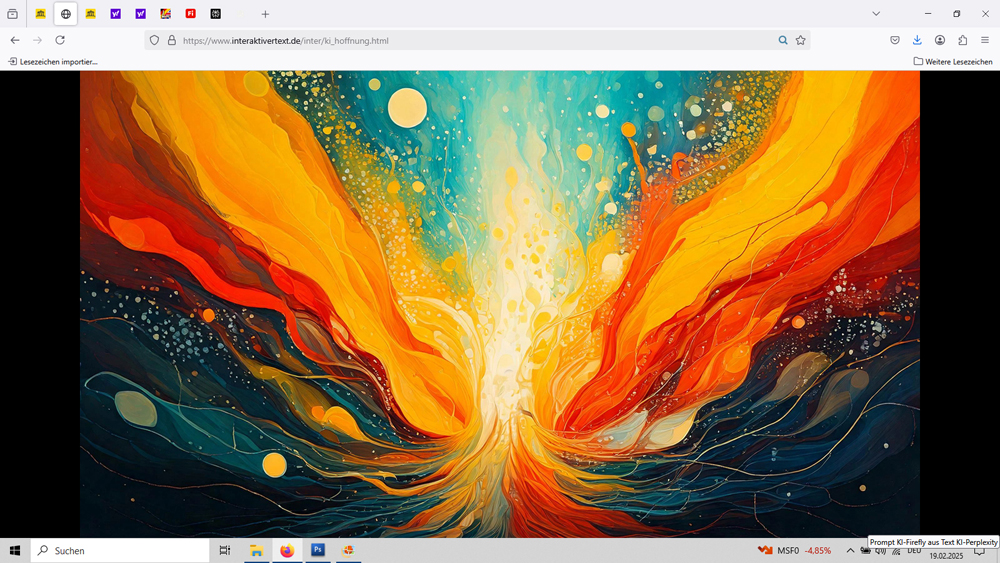The width and height of the screenshot is (1000, 563).
Task: Click the volume speaker tray icon
Action: coord(881,552)
